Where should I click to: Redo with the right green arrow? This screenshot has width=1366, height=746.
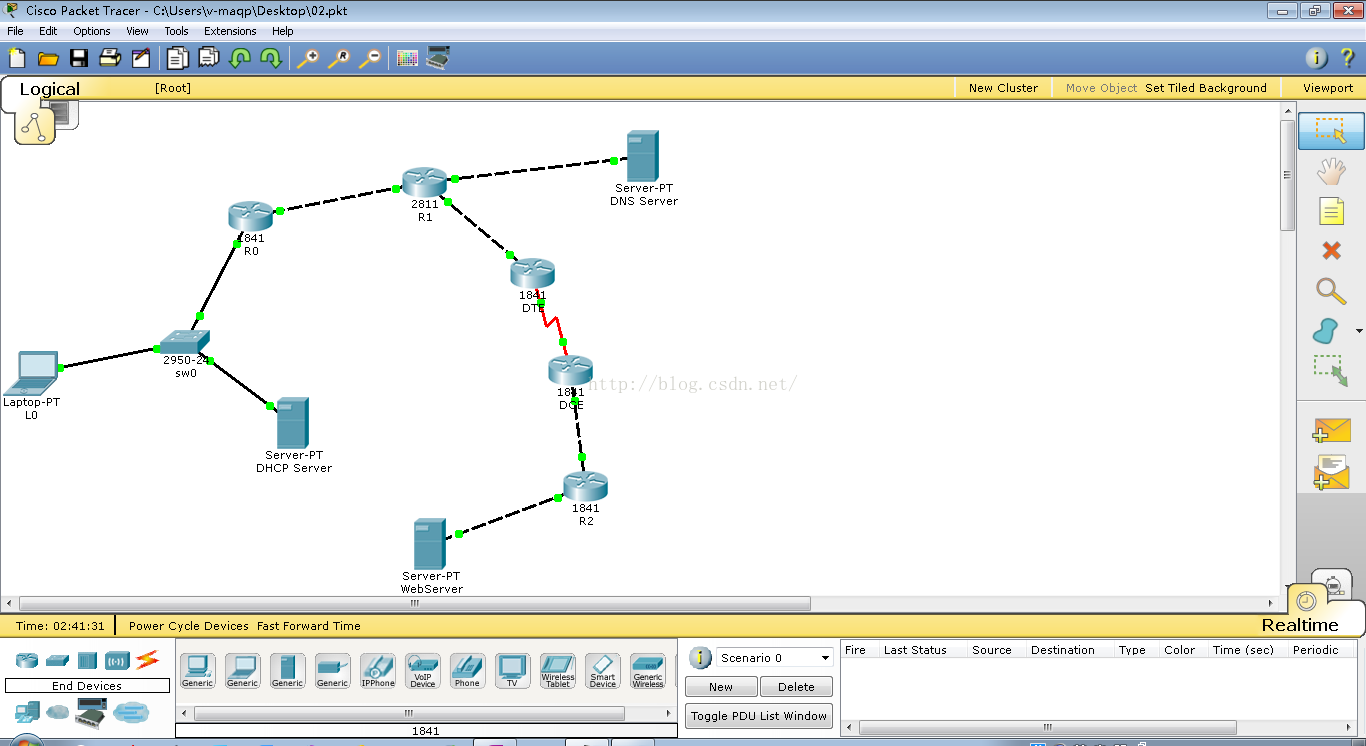click(271, 59)
